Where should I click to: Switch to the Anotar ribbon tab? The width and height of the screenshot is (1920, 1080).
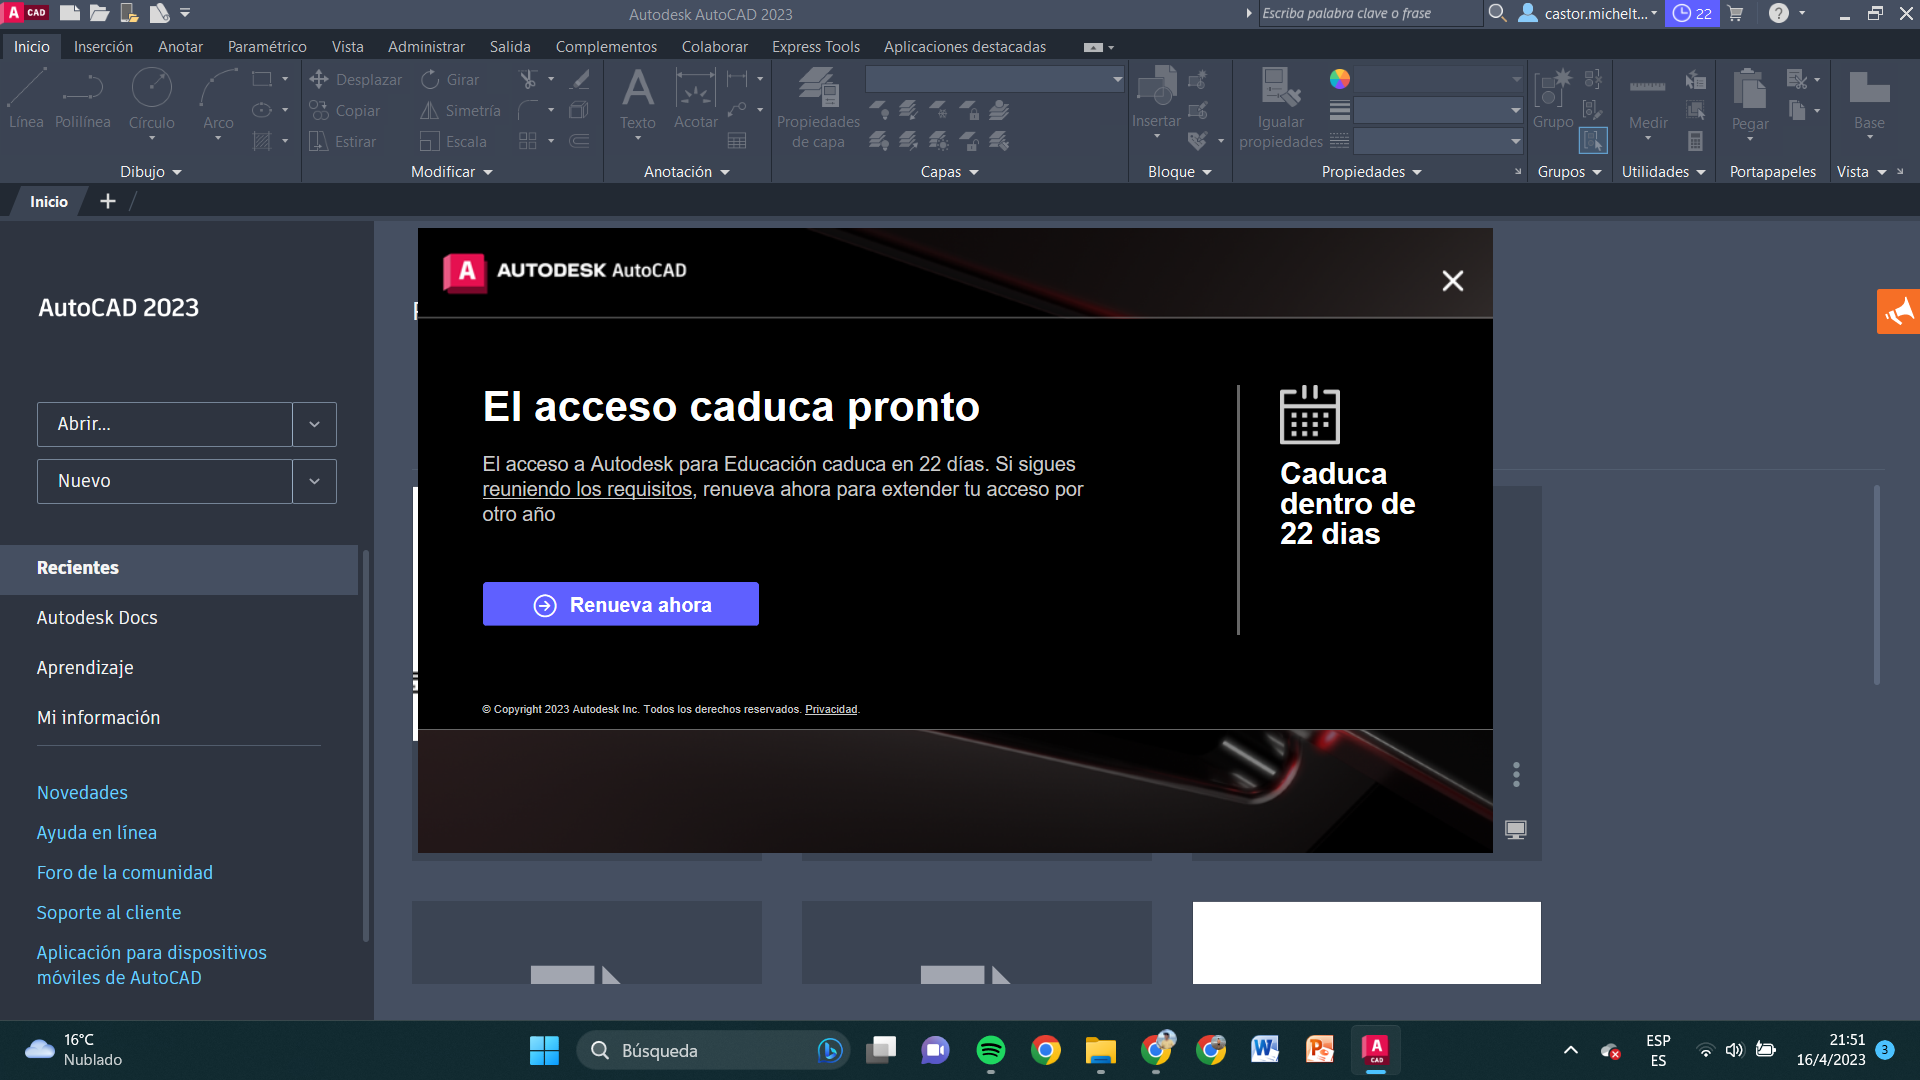[x=180, y=46]
